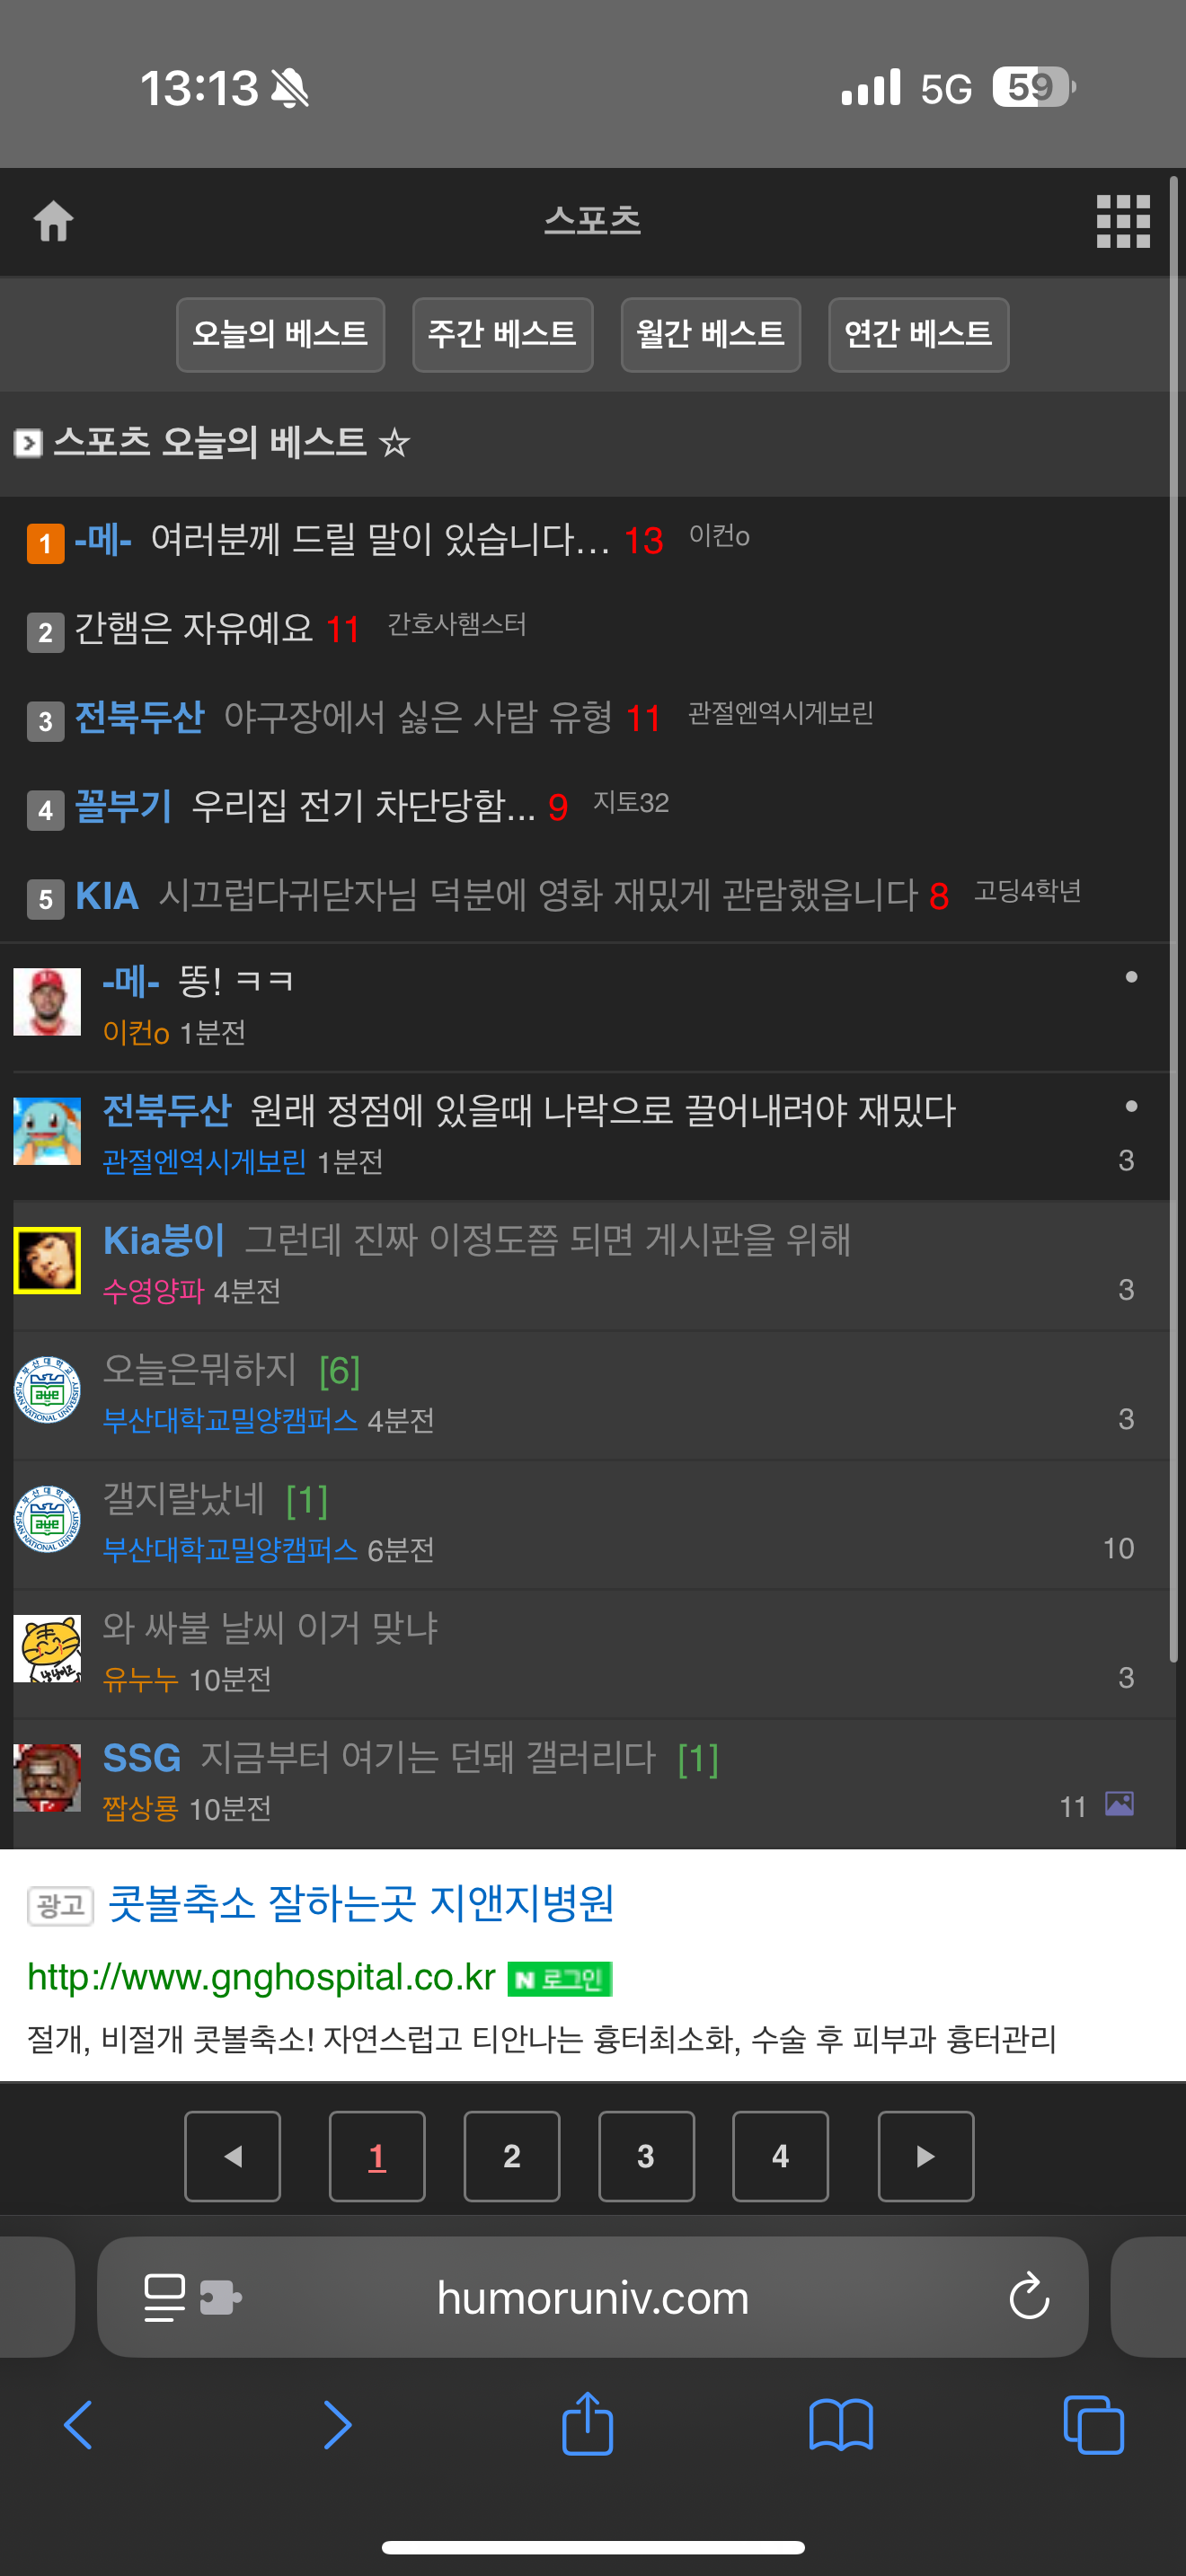
Task: Open Safari bookmarks book icon
Action: (x=841, y=2425)
